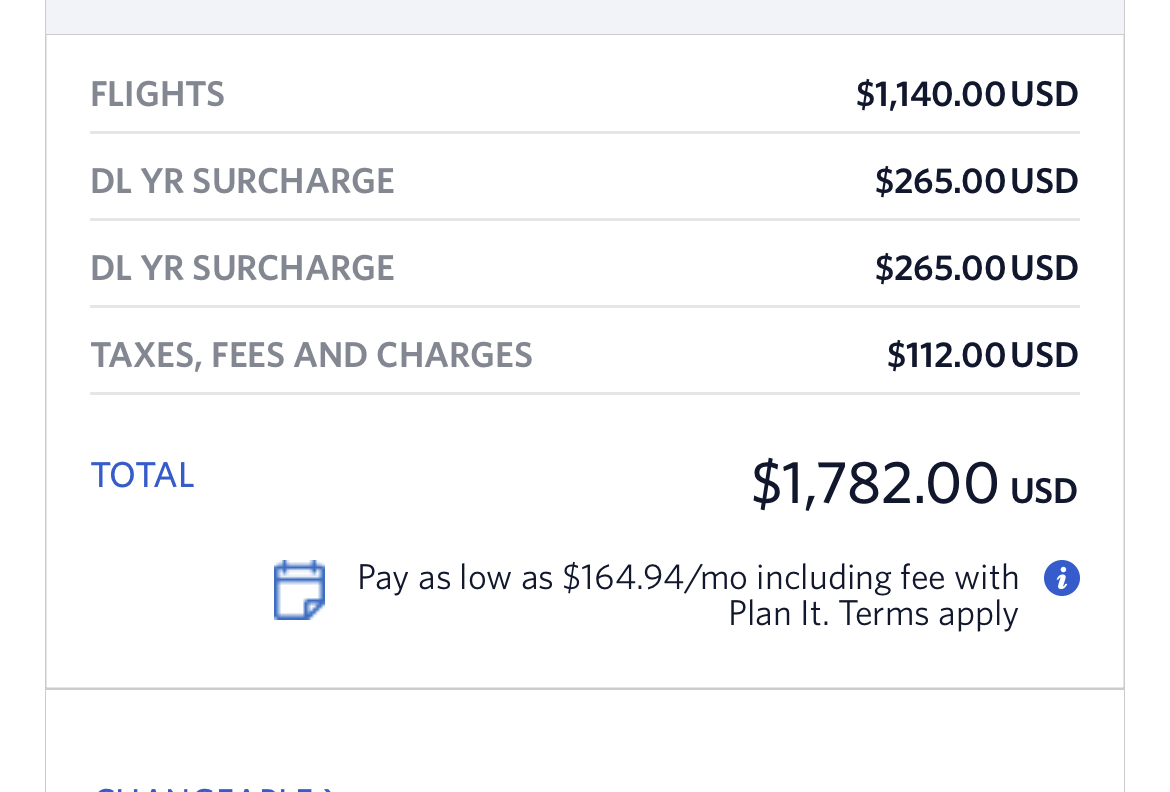
Task: Click the $1,140.00 USD flights amount
Action: click(966, 95)
